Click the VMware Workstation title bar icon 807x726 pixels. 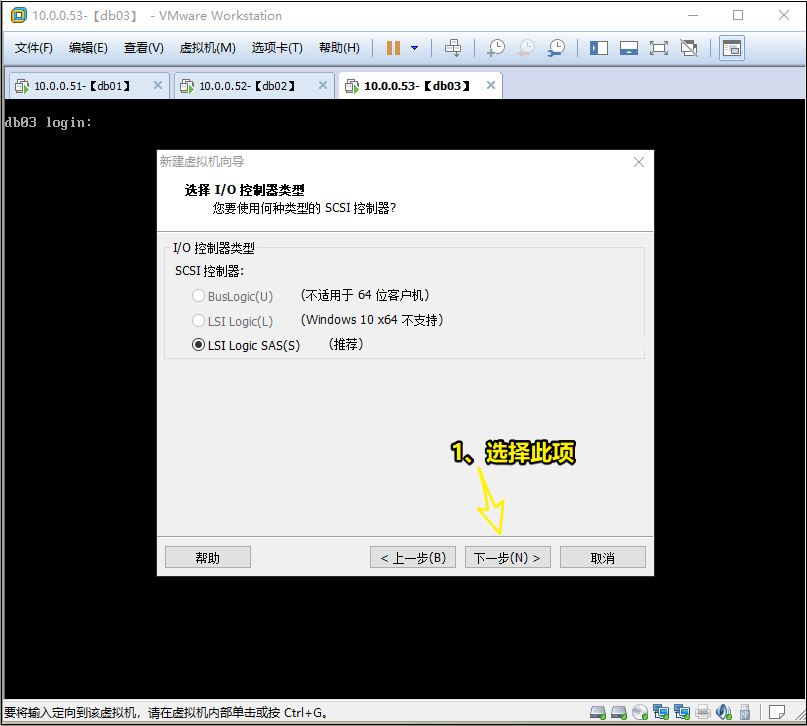tap(19, 15)
